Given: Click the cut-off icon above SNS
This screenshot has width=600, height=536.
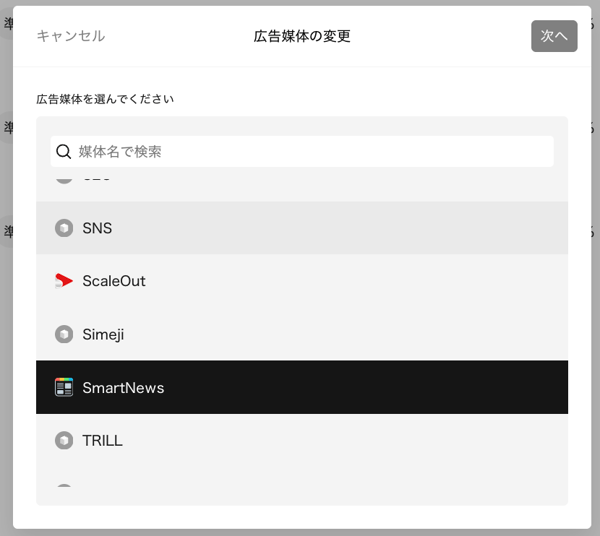Looking at the screenshot, I should point(64,181).
